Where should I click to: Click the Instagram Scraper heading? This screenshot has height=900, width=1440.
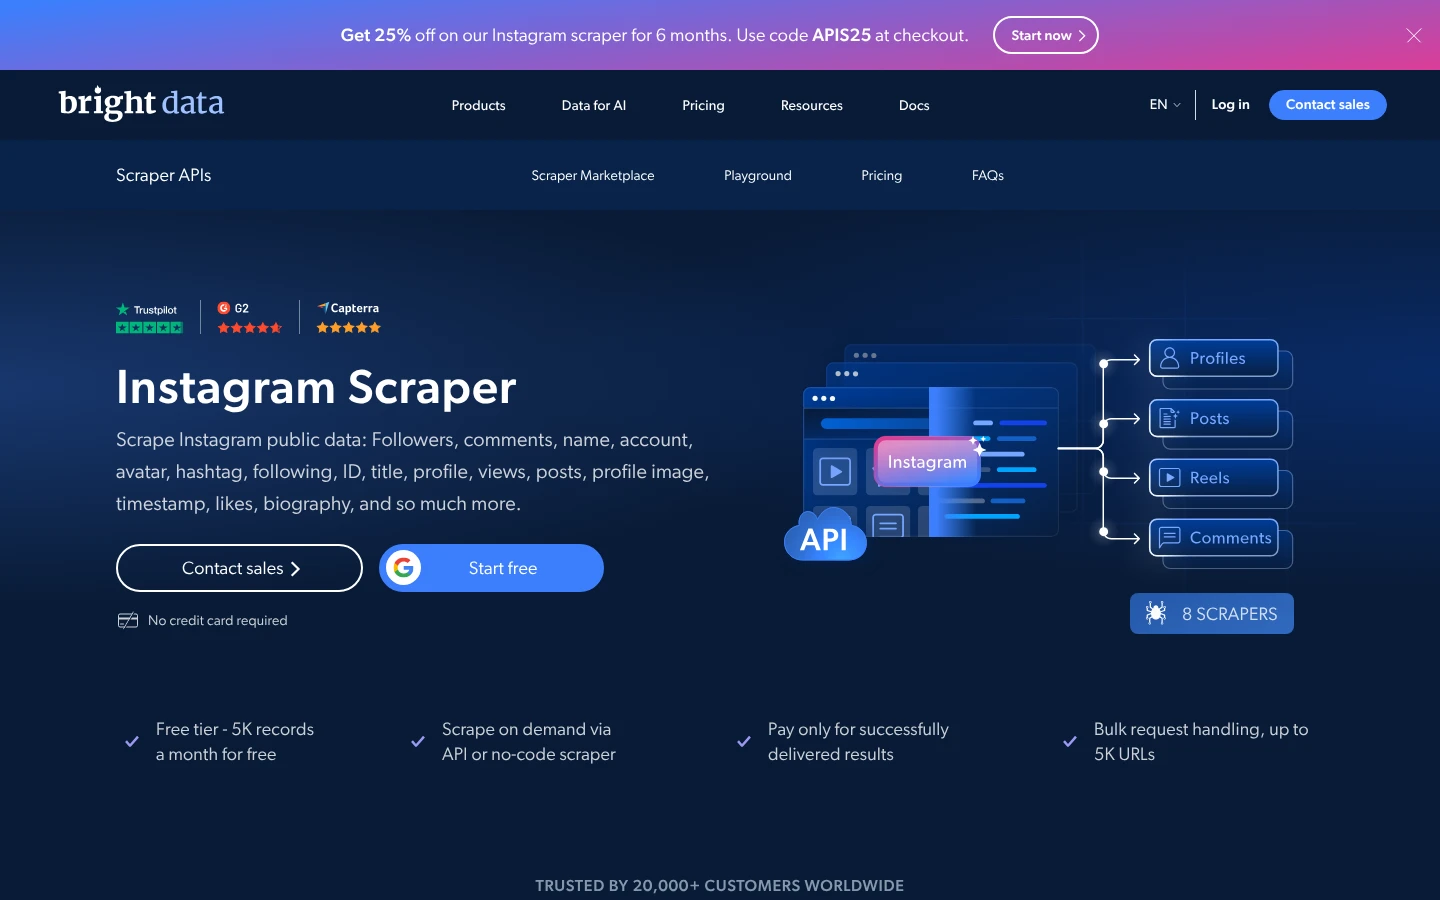click(x=316, y=387)
